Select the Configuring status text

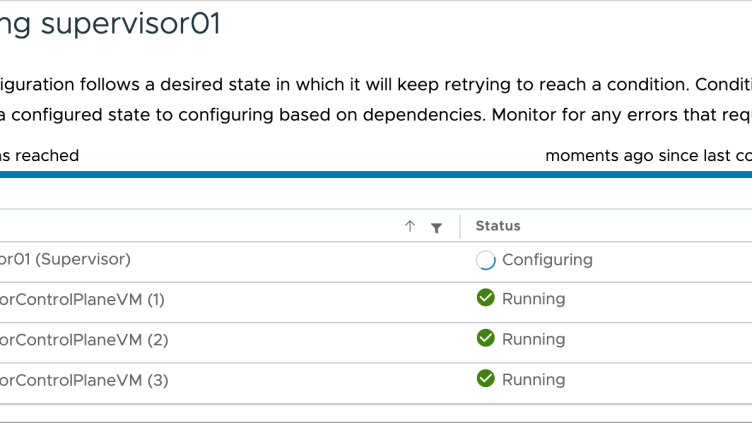coord(547,260)
